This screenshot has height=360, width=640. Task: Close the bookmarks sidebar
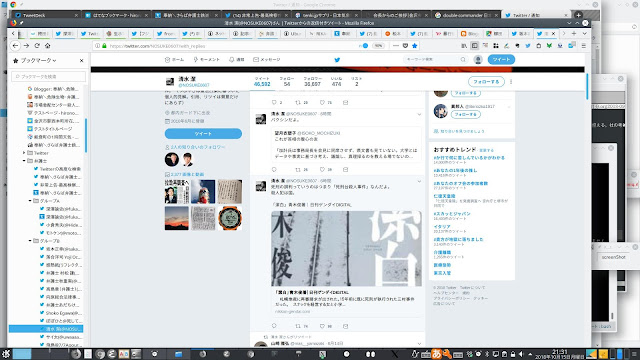(82, 60)
